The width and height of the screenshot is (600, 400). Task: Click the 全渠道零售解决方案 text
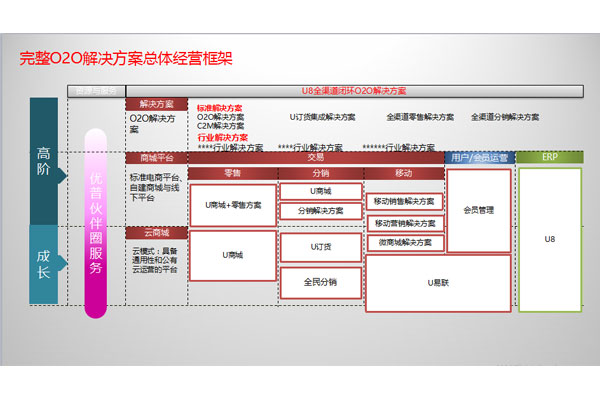click(420, 117)
